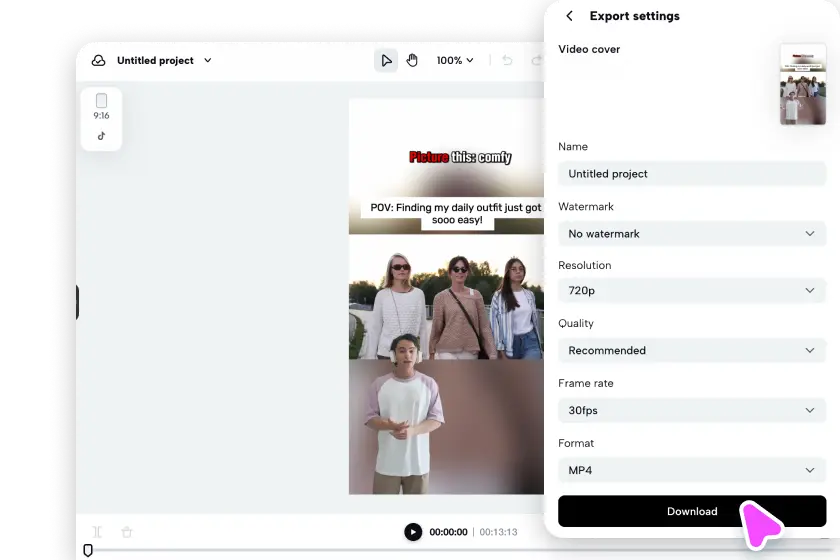Click the cloud save icon
This screenshot has height=560, width=840.
(x=98, y=61)
